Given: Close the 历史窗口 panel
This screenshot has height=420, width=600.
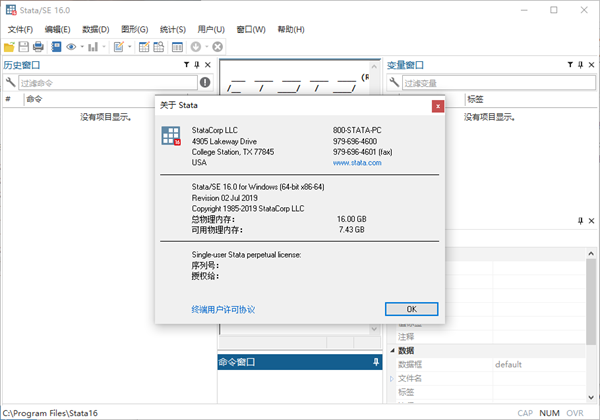Looking at the screenshot, I should click(208, 65).
